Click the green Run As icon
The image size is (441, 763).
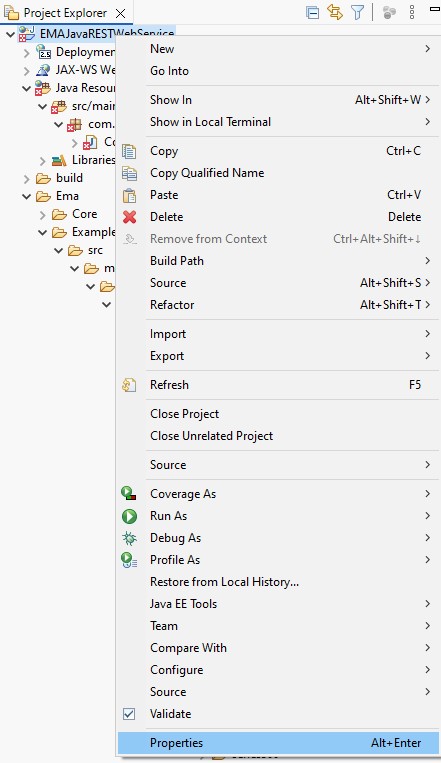tap(129, 516)
